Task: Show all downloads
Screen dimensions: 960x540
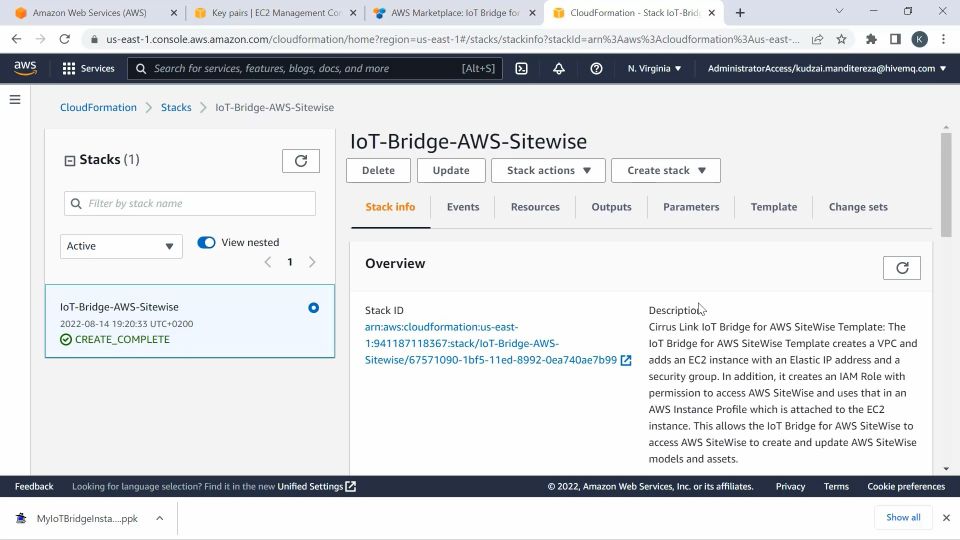Action: [x=903, y=517]
